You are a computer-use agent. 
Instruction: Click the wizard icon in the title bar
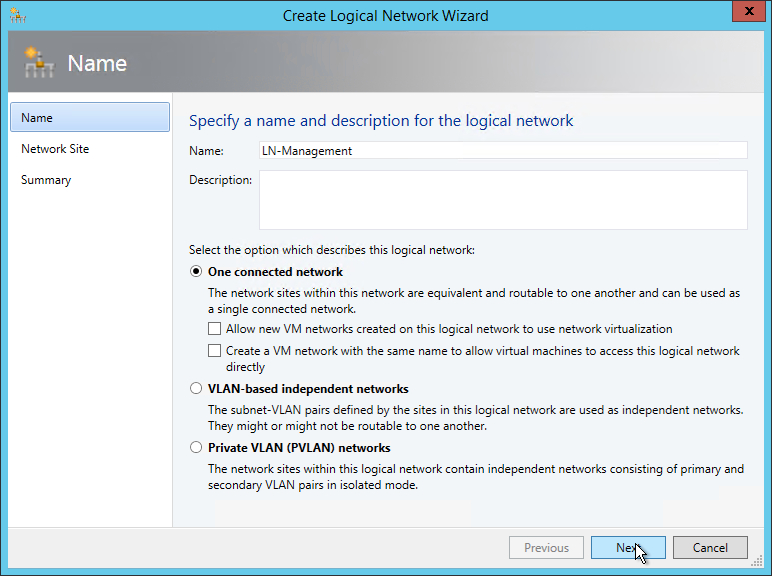18,16
